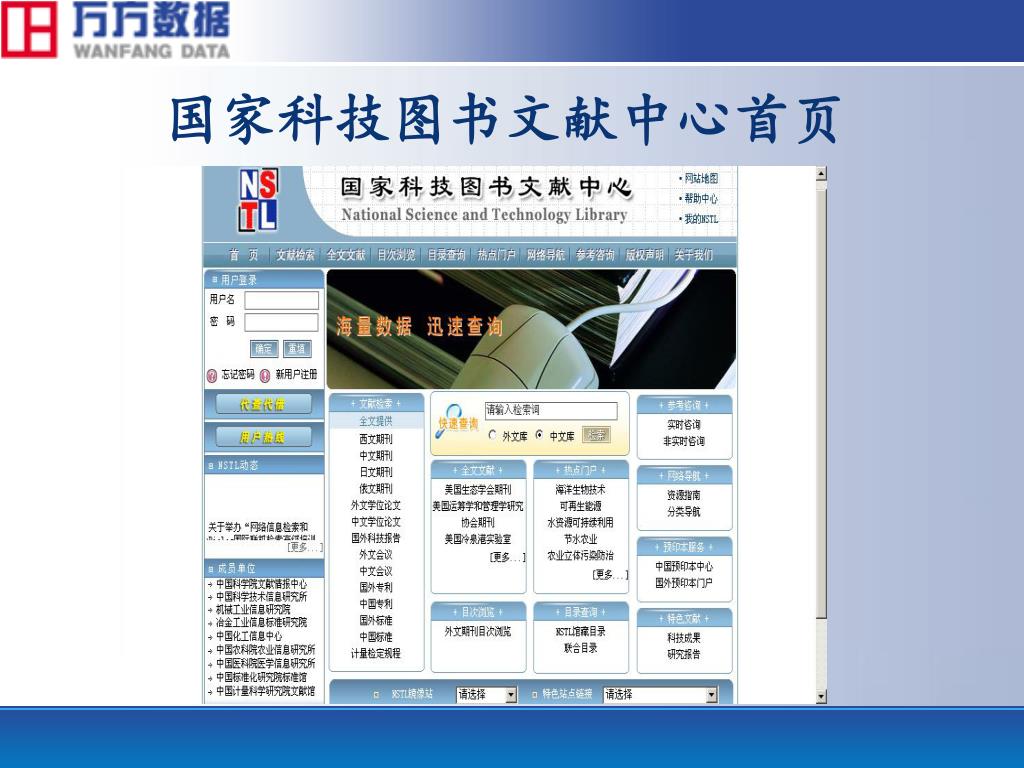Open the 可再生能源 link
Viewport: 1024px width, 768px height.
click(x=581, y=506)
